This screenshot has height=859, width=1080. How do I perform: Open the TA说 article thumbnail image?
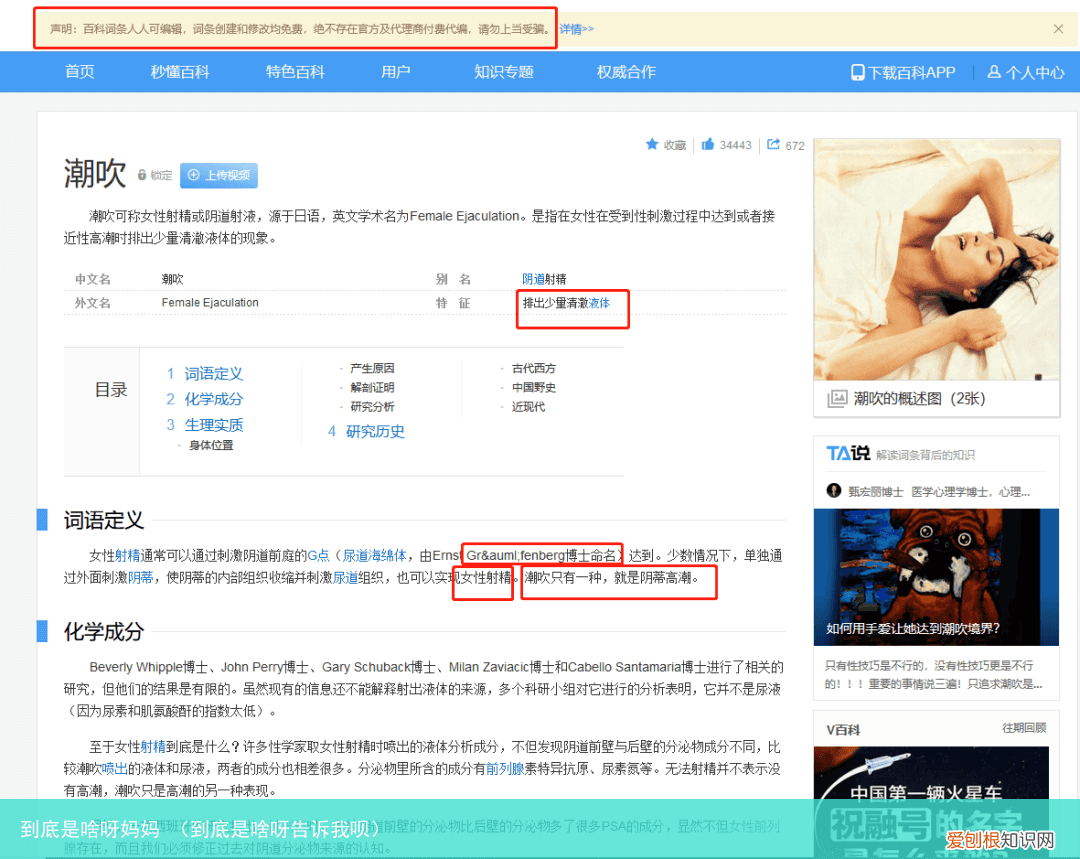(x=936, y=577)
